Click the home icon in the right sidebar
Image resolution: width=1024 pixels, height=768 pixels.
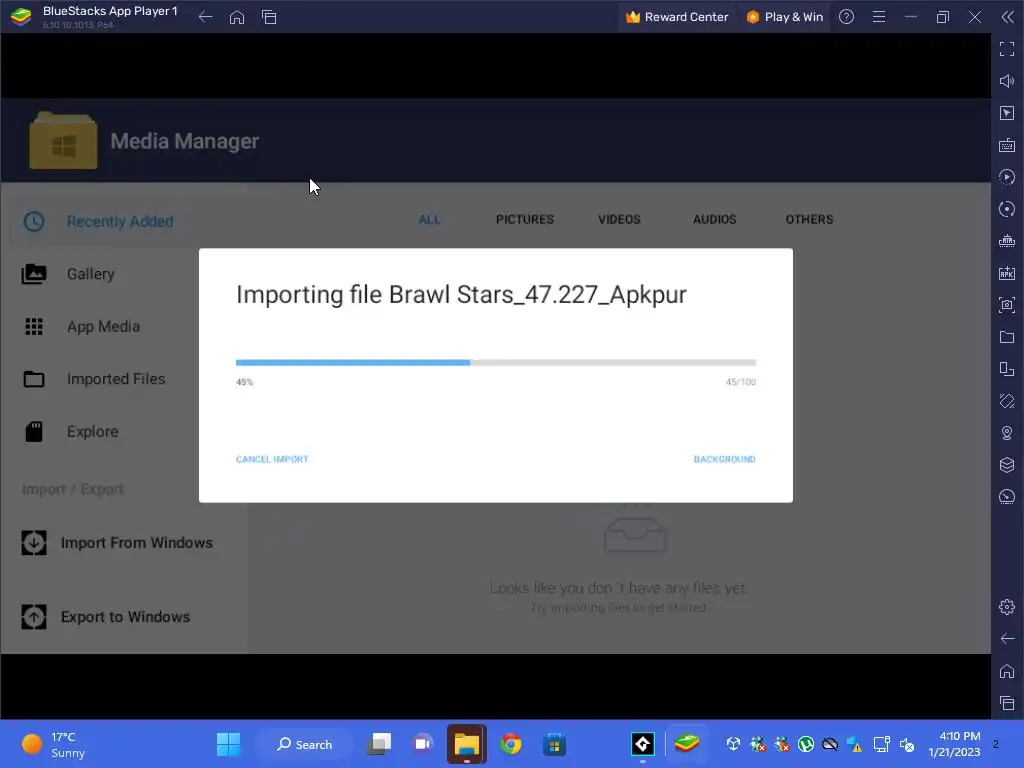[x=1007, y=671]
